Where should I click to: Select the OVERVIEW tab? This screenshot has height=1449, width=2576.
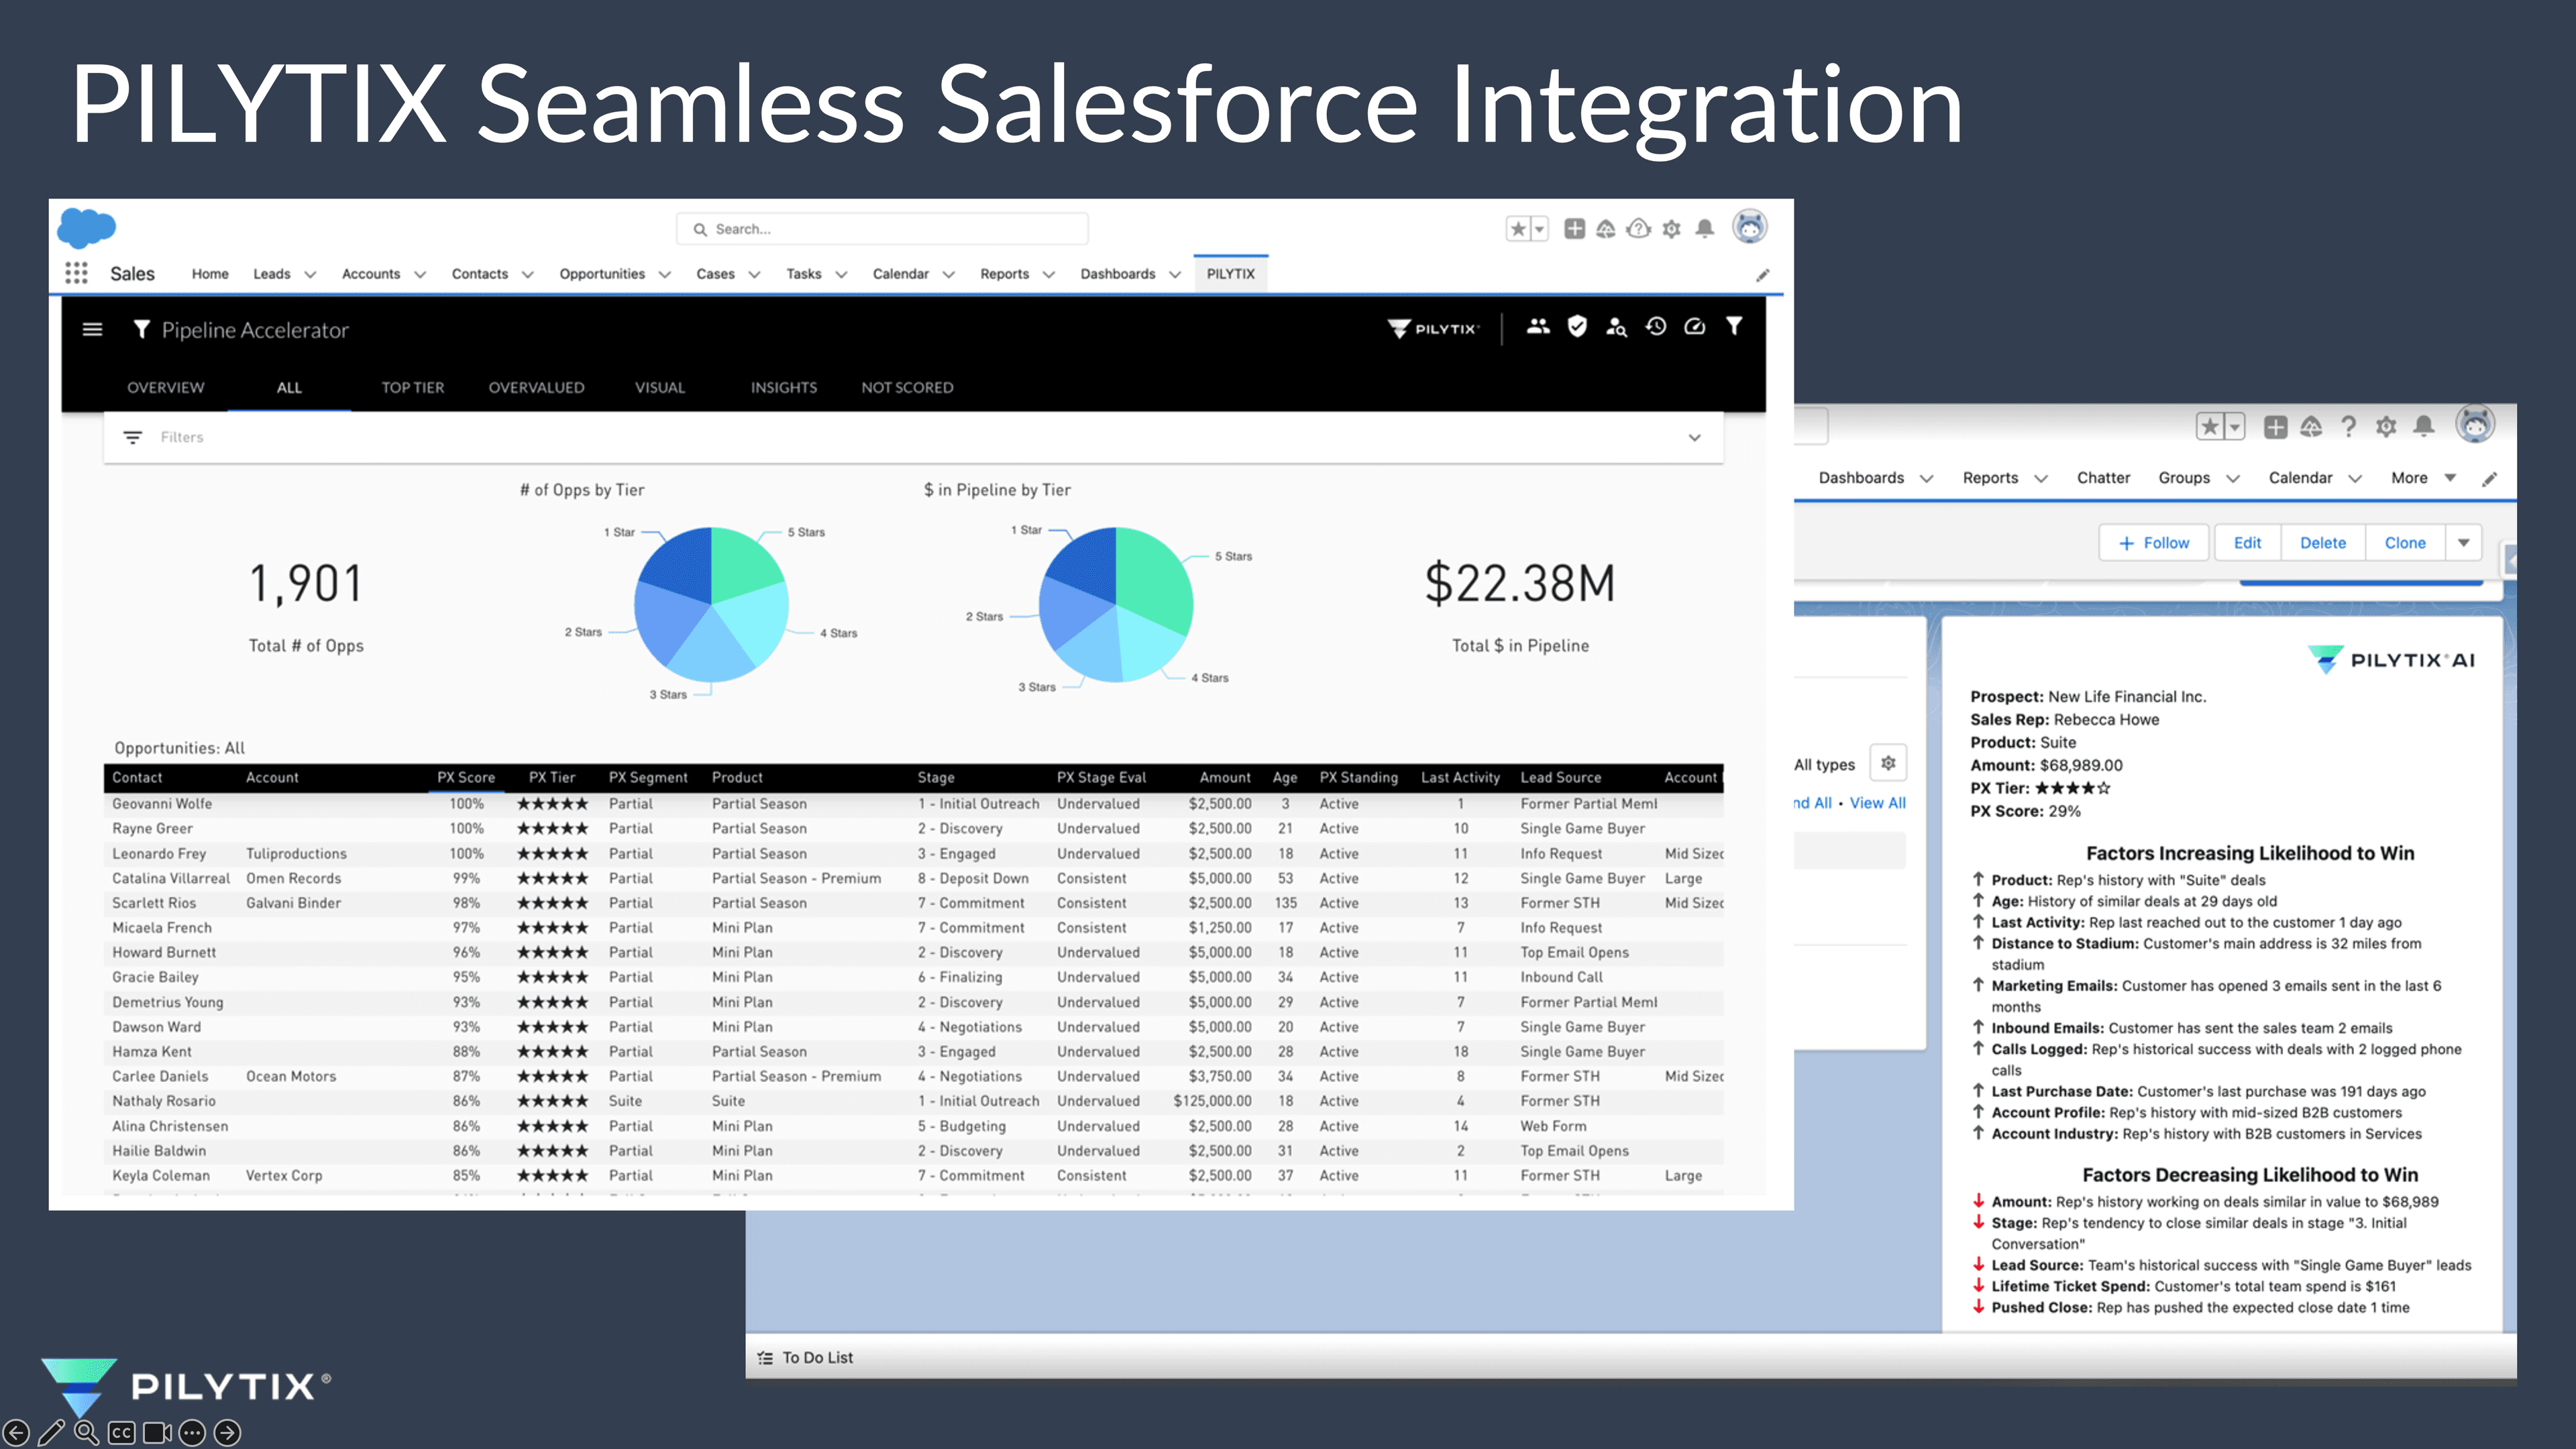pyautogui.click(x=165, y=388)
